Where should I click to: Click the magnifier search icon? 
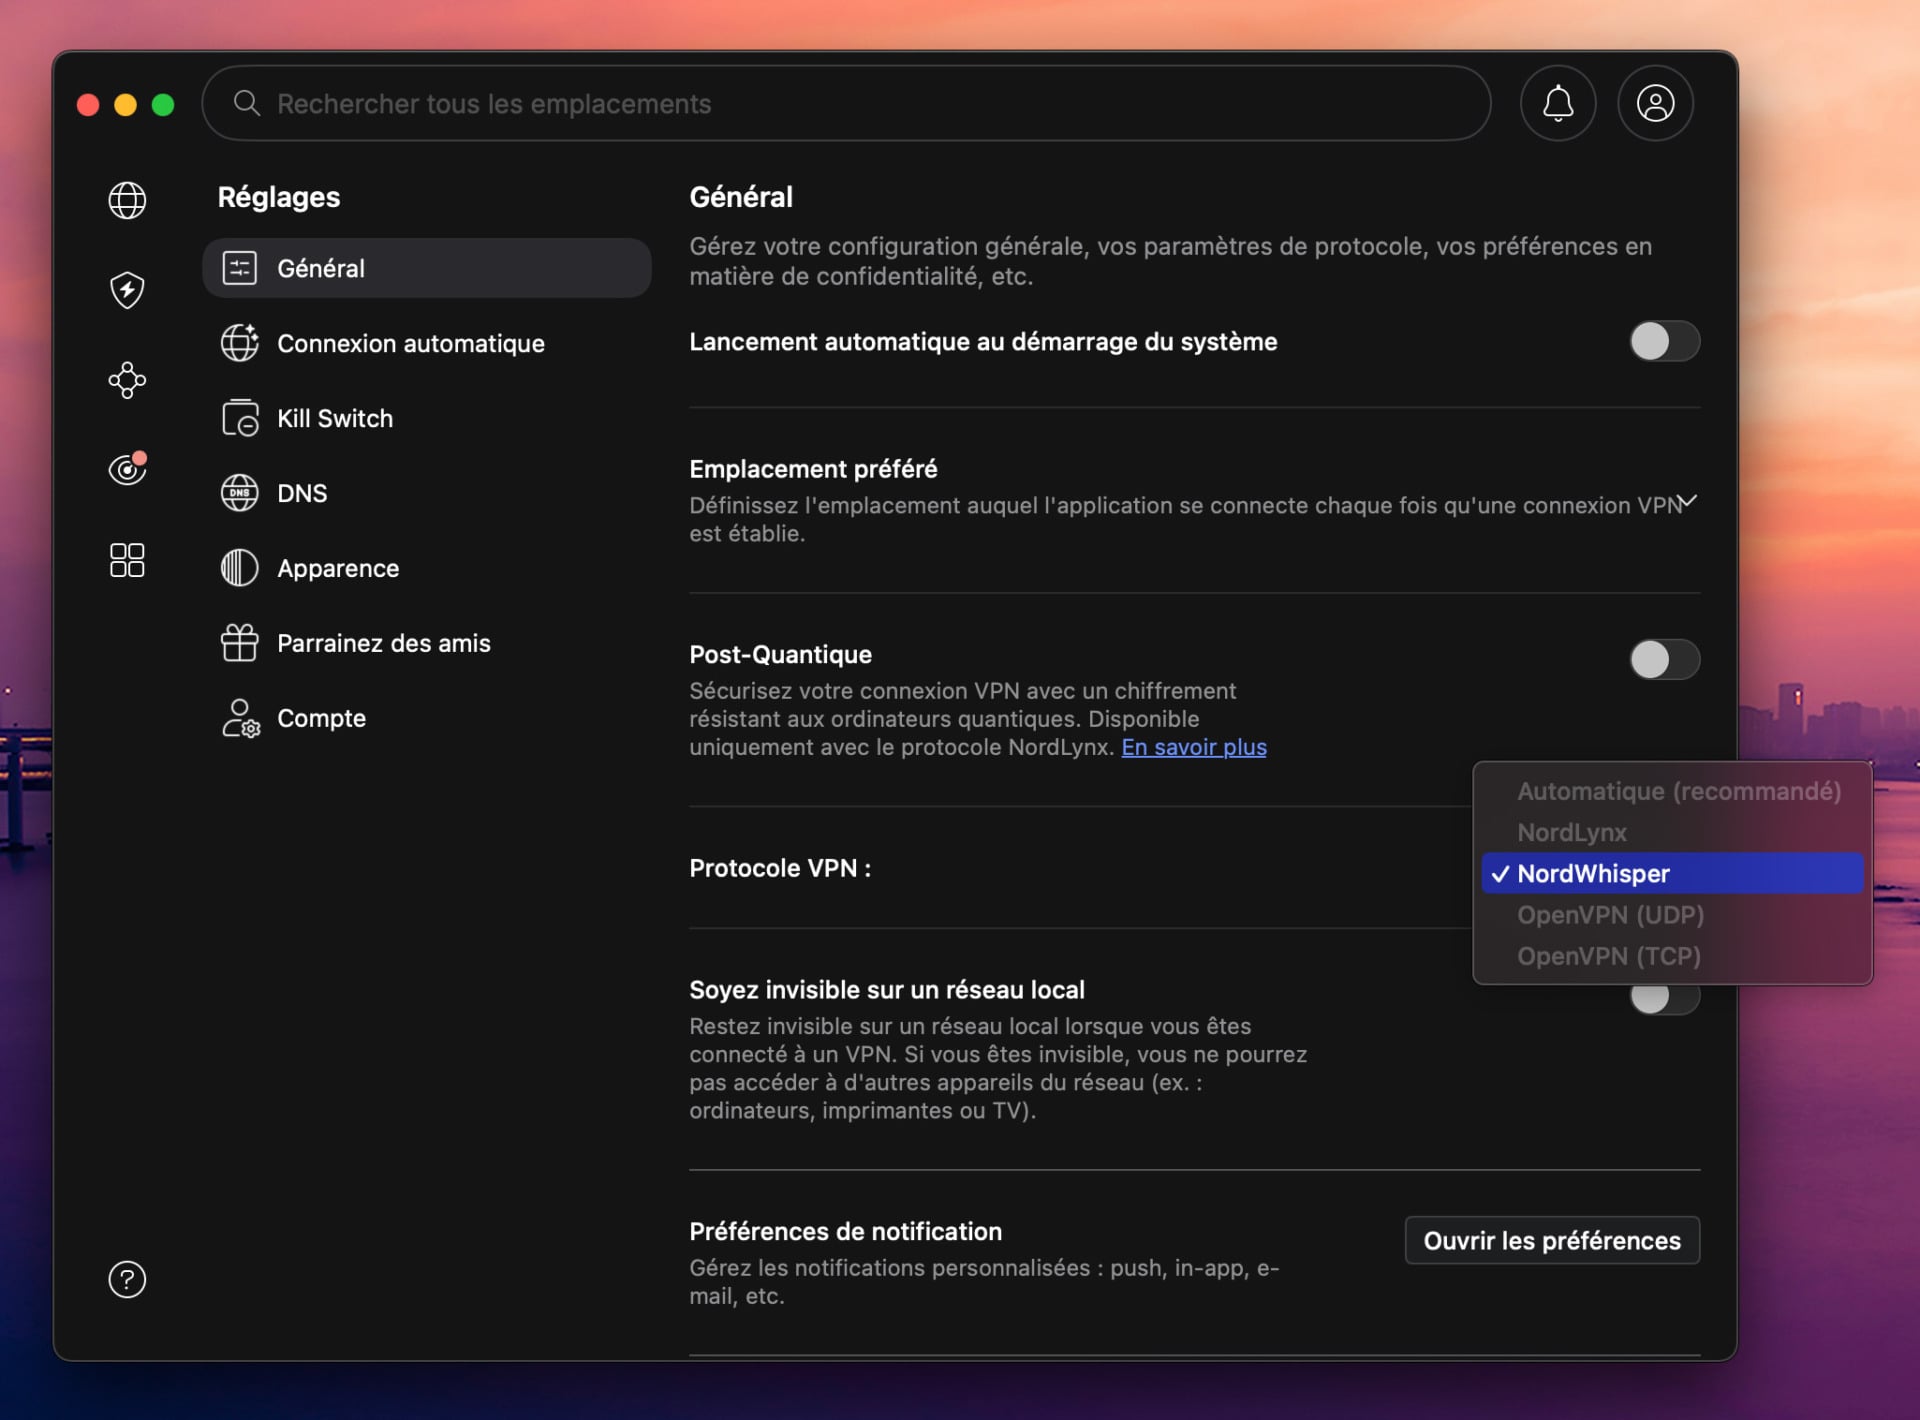click(246, 103)
